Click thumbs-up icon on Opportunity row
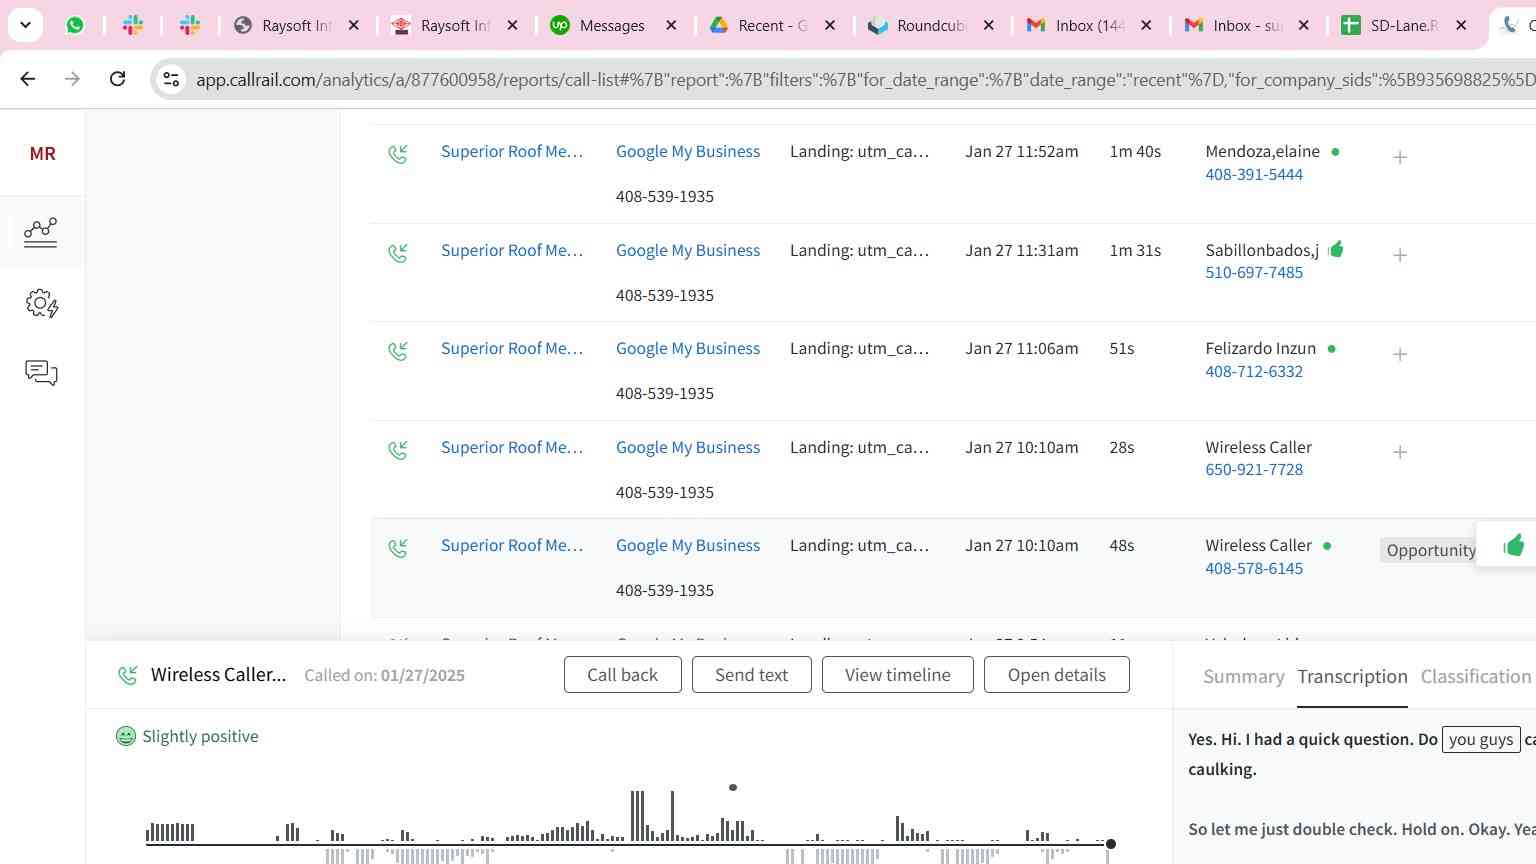The width and height of the screenshot is (1536, 864). pos(1513,545)
